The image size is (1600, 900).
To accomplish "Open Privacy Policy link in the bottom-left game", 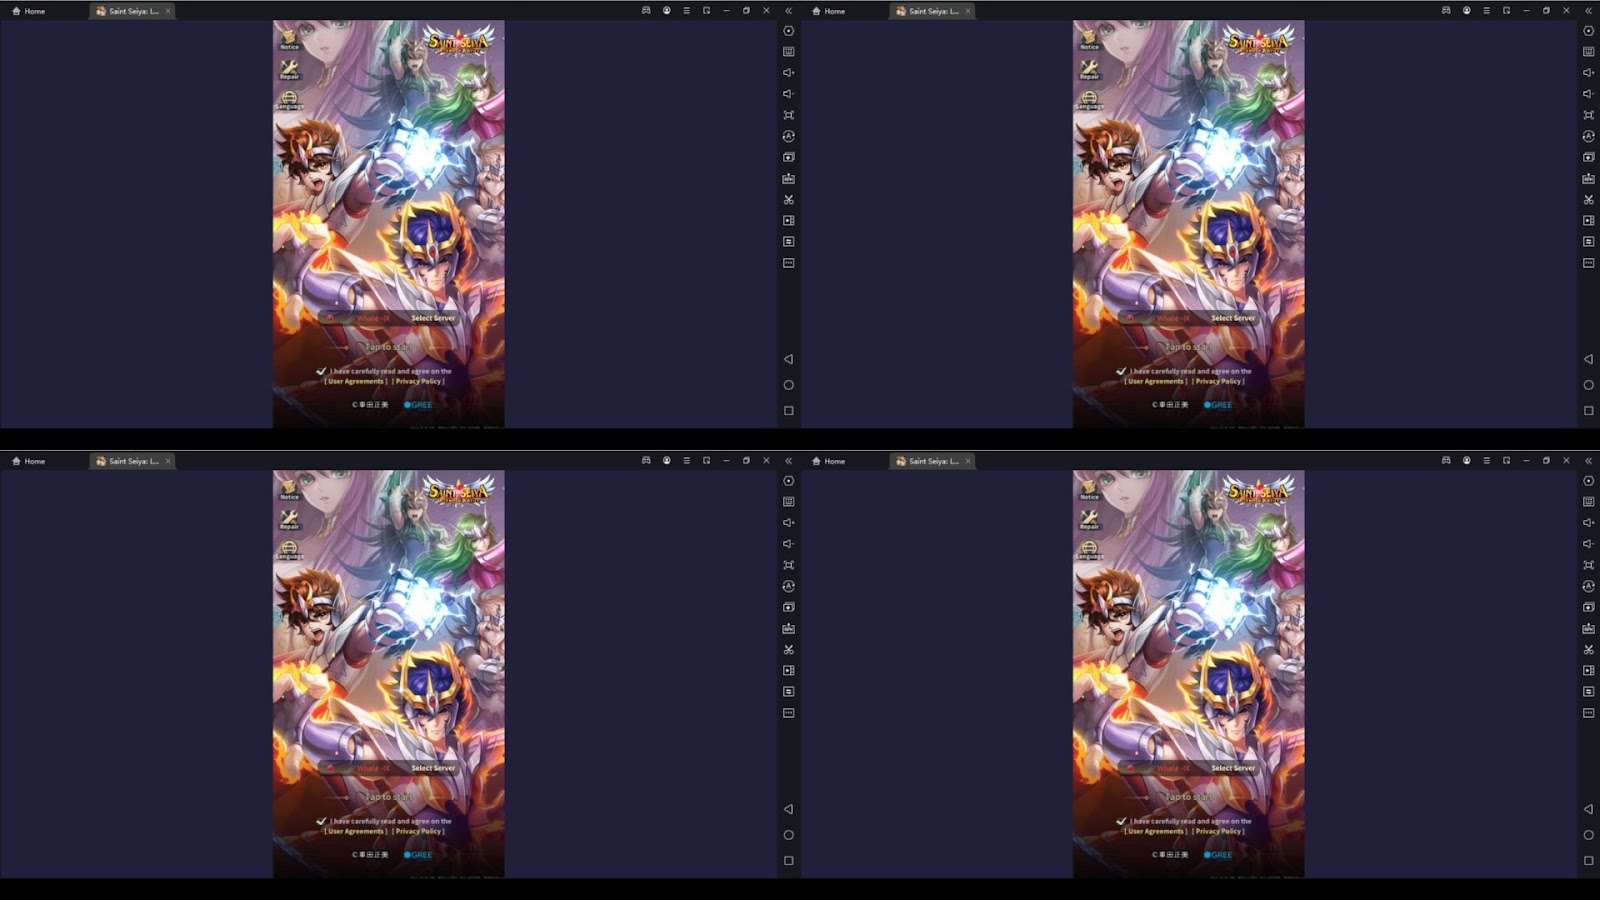I will (x=418, y=831).
